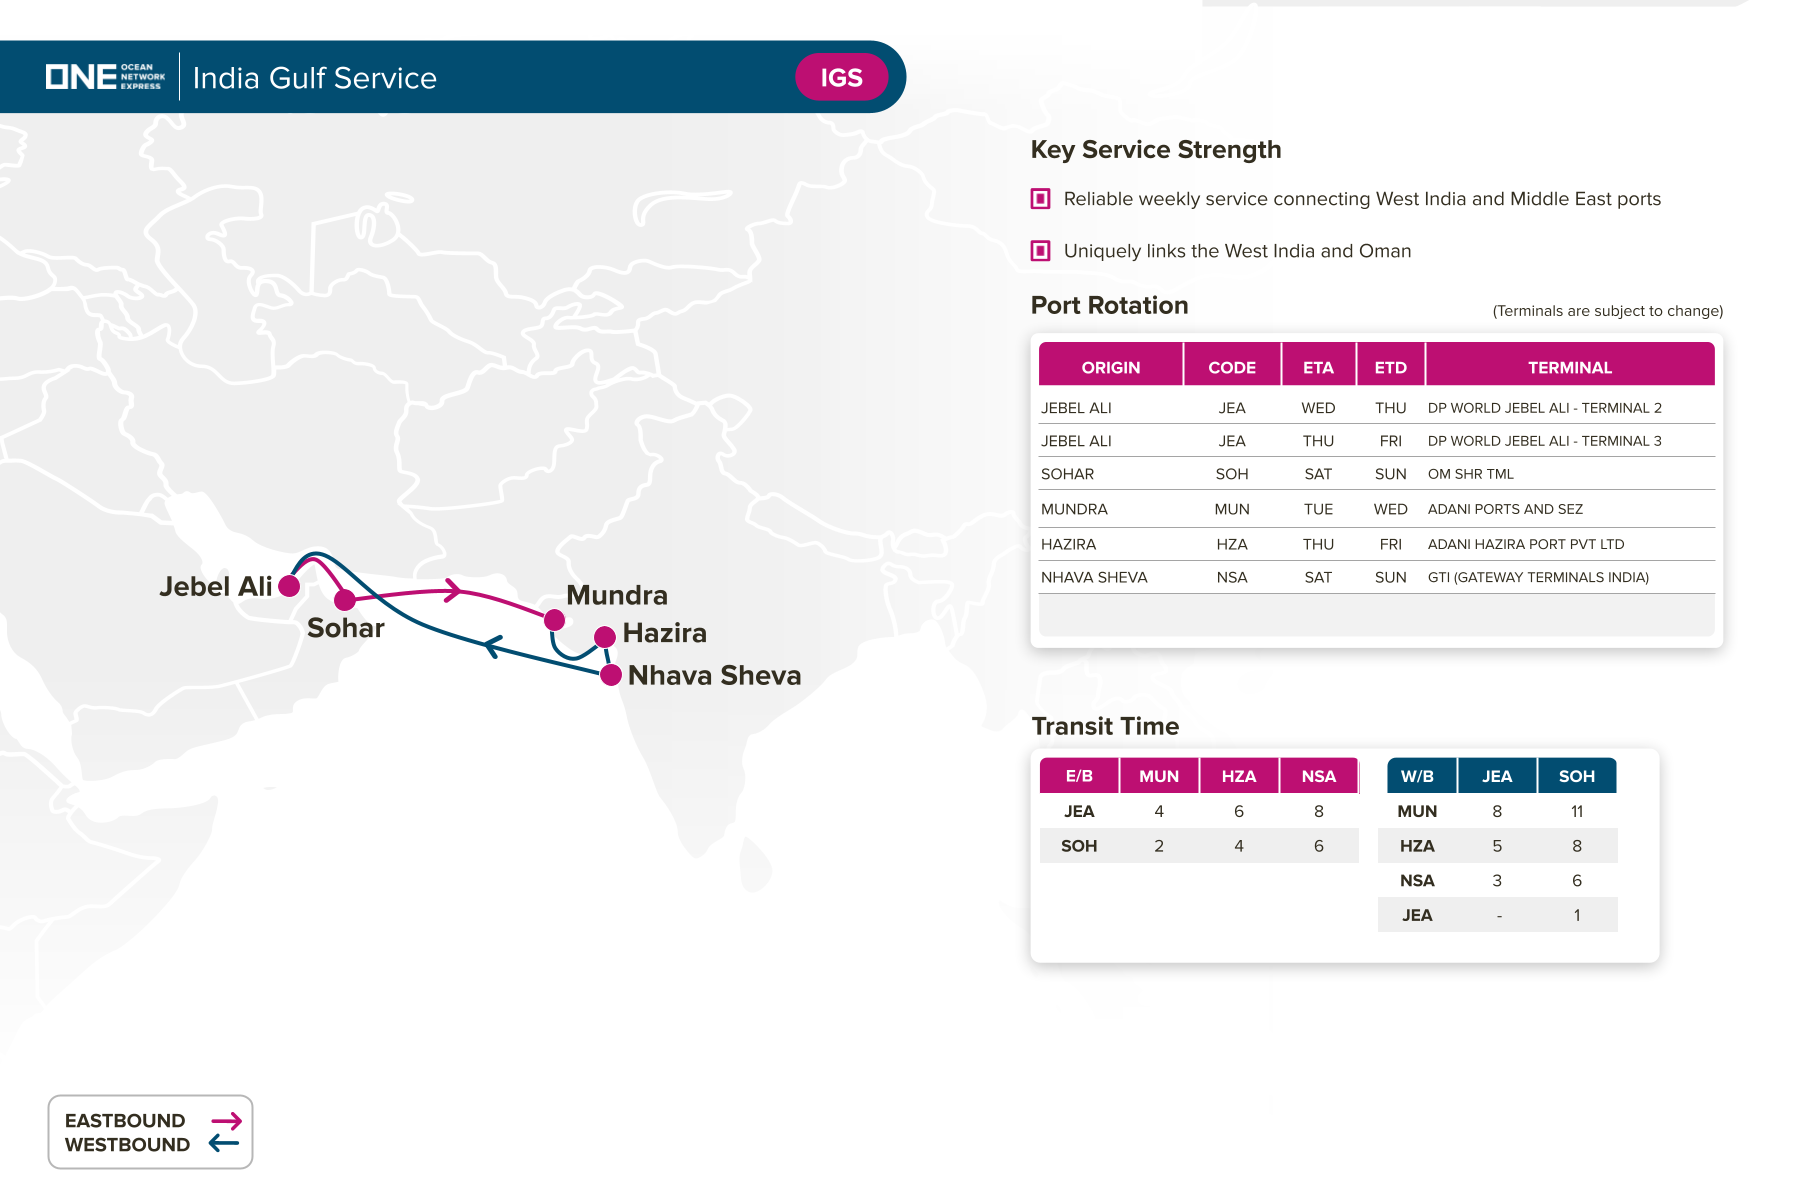Click the blue westbound arrow in legend

(224, 1144)
